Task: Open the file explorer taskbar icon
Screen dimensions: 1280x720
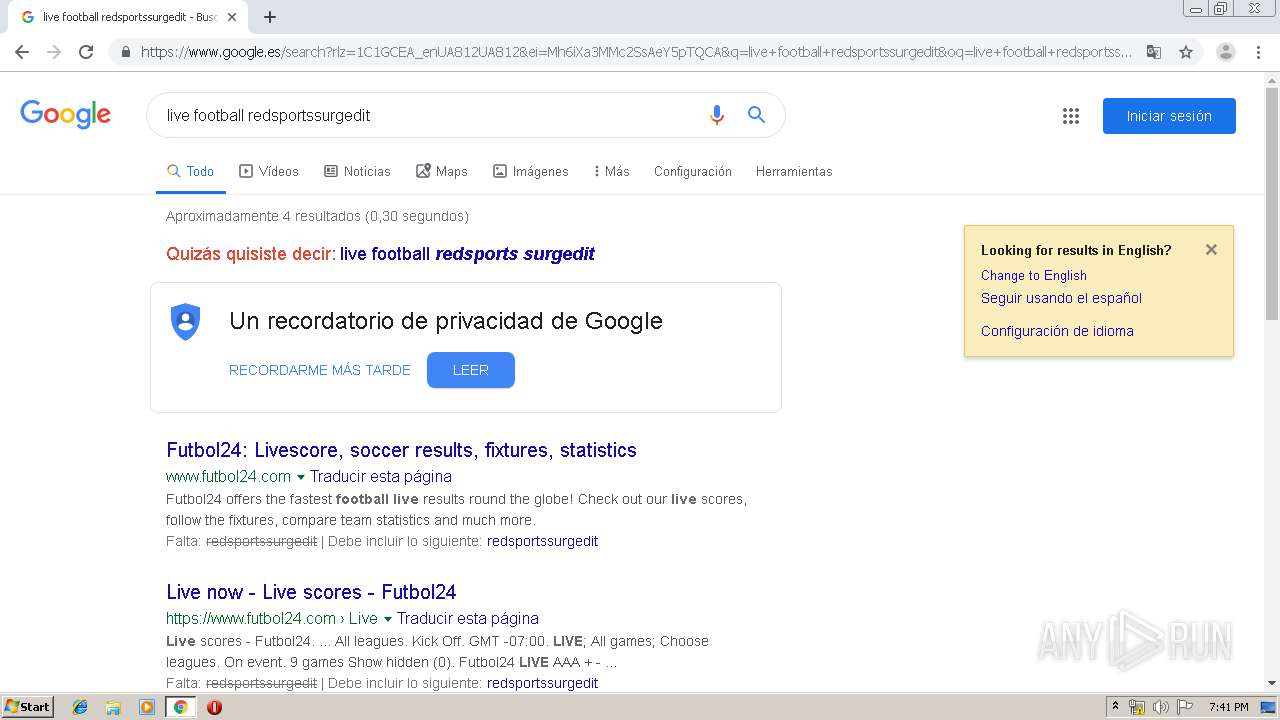Action: (x=113, y=707)
